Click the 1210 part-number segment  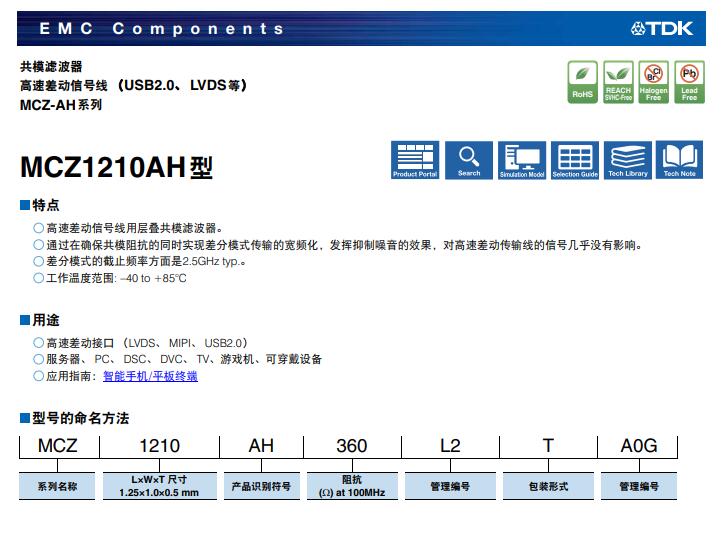[159, 446]
